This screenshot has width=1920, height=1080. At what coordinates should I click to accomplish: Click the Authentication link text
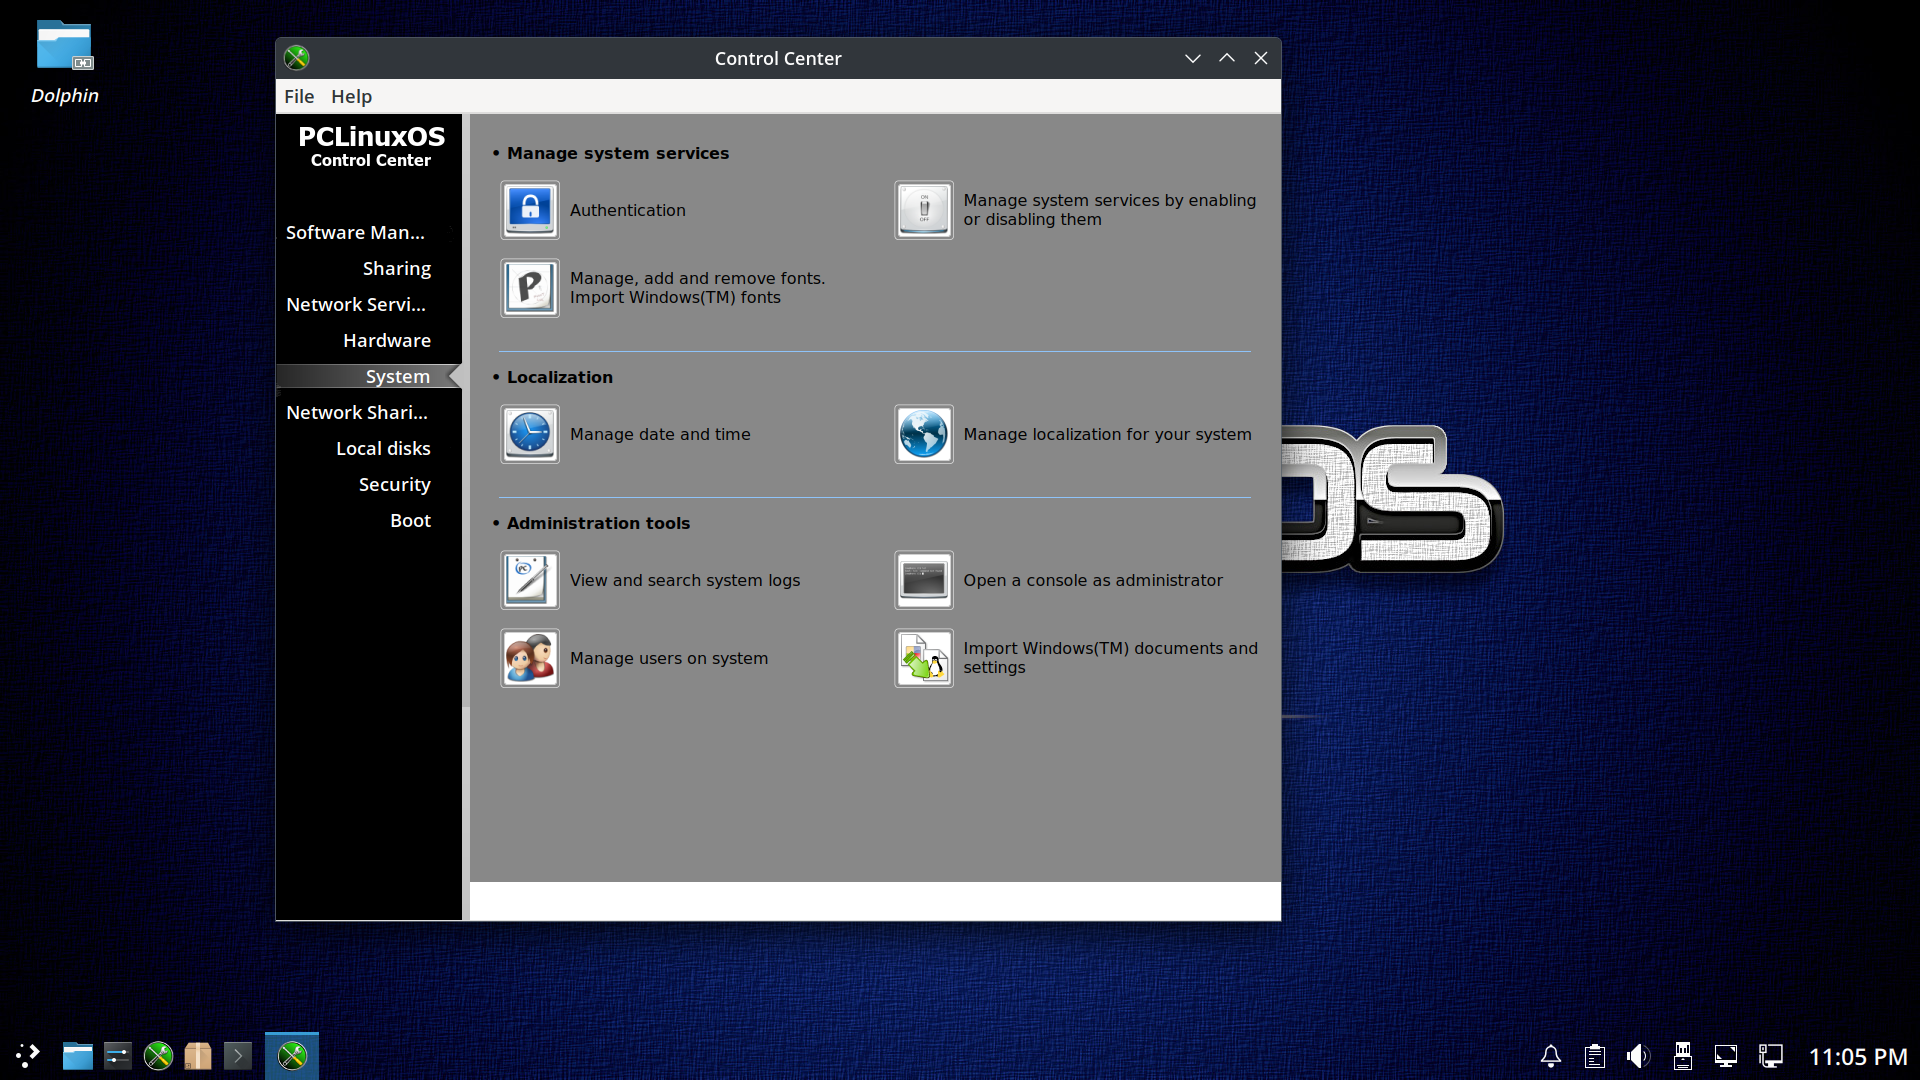(628, 210)
